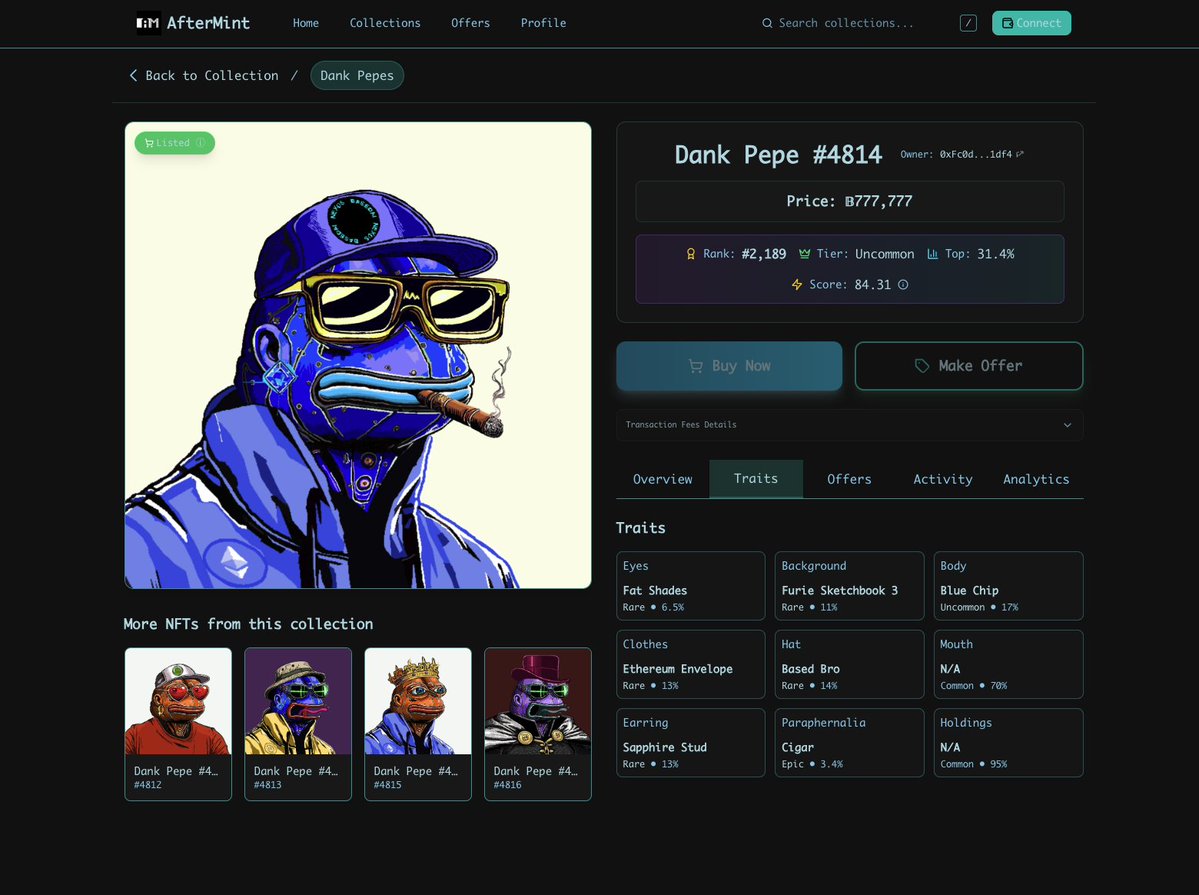
Task: Click the wallet icon in Connect button
Action: click(x=1008, y=23)
